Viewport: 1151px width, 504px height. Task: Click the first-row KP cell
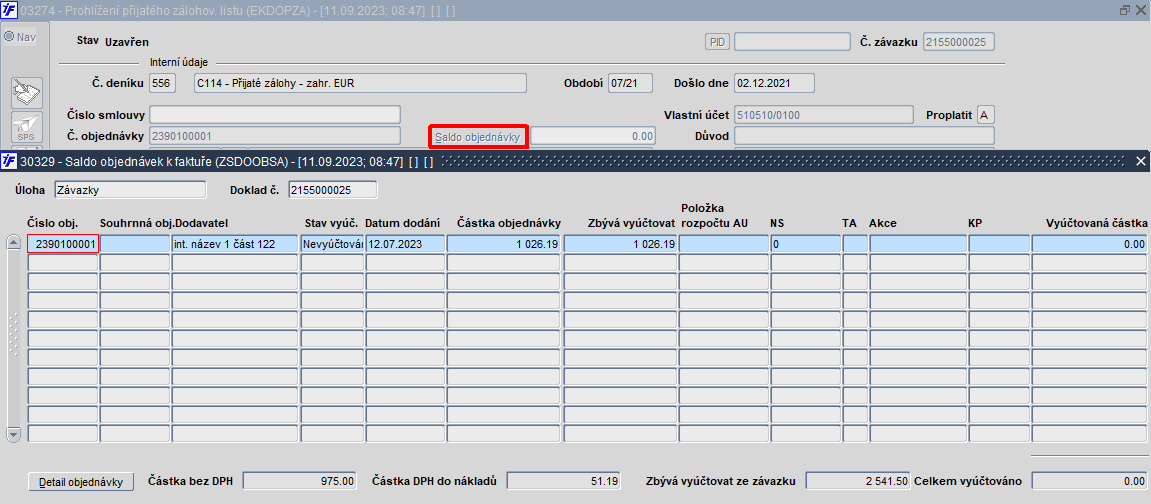tap(999, 244)
